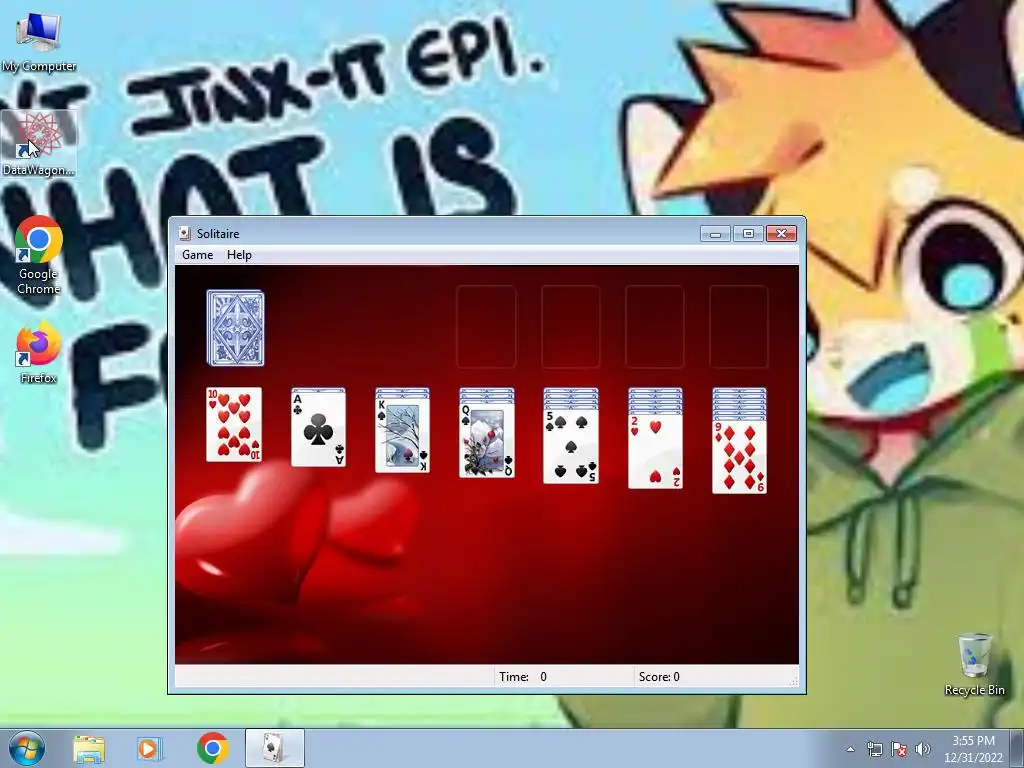Select the king of spades card
1024x768 pixels.
402,434
